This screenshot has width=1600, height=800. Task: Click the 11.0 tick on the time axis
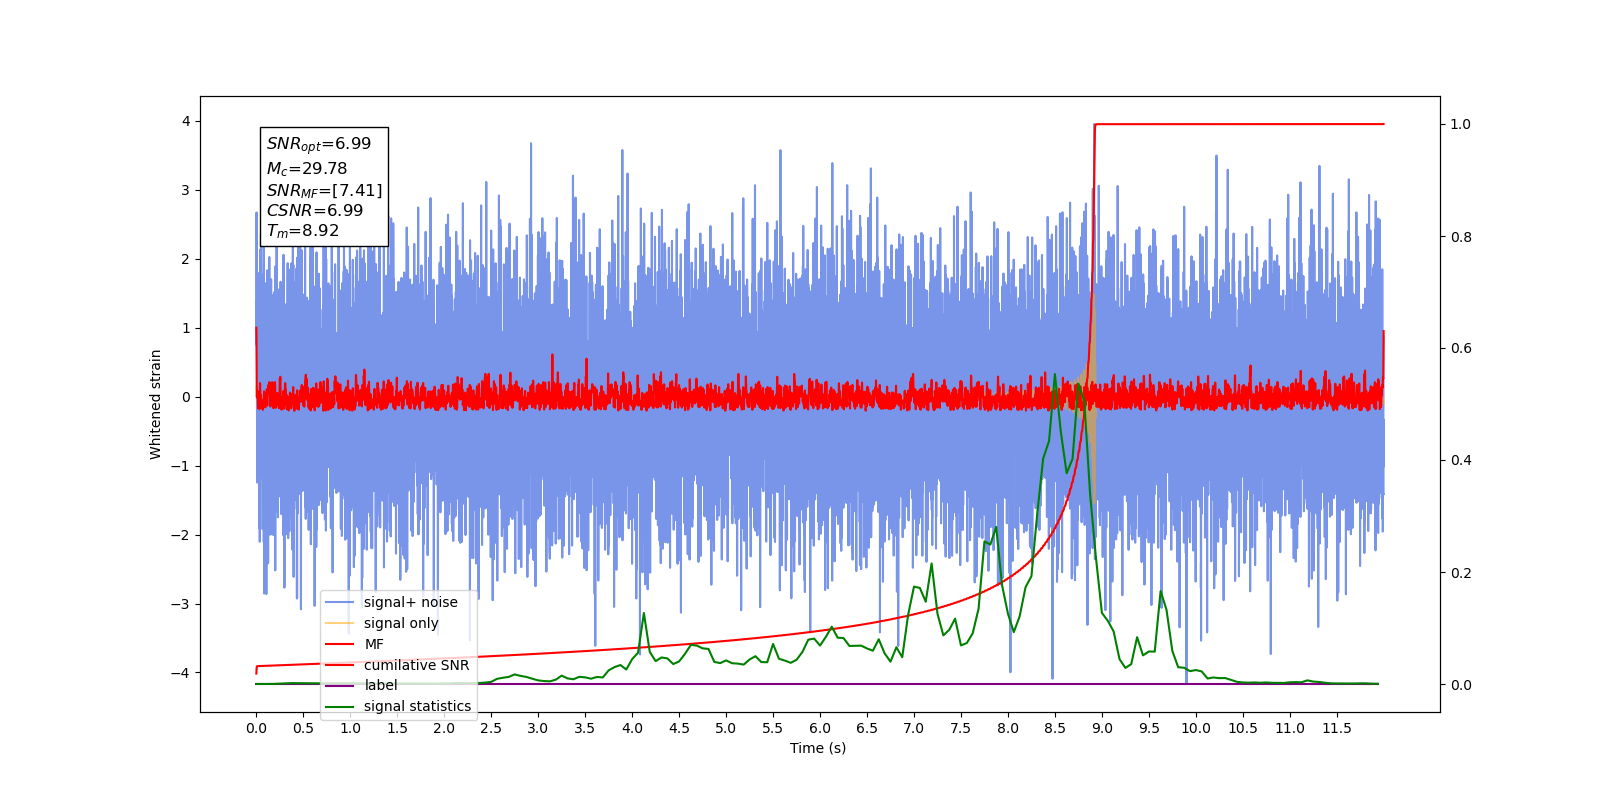coord(1290,728)
